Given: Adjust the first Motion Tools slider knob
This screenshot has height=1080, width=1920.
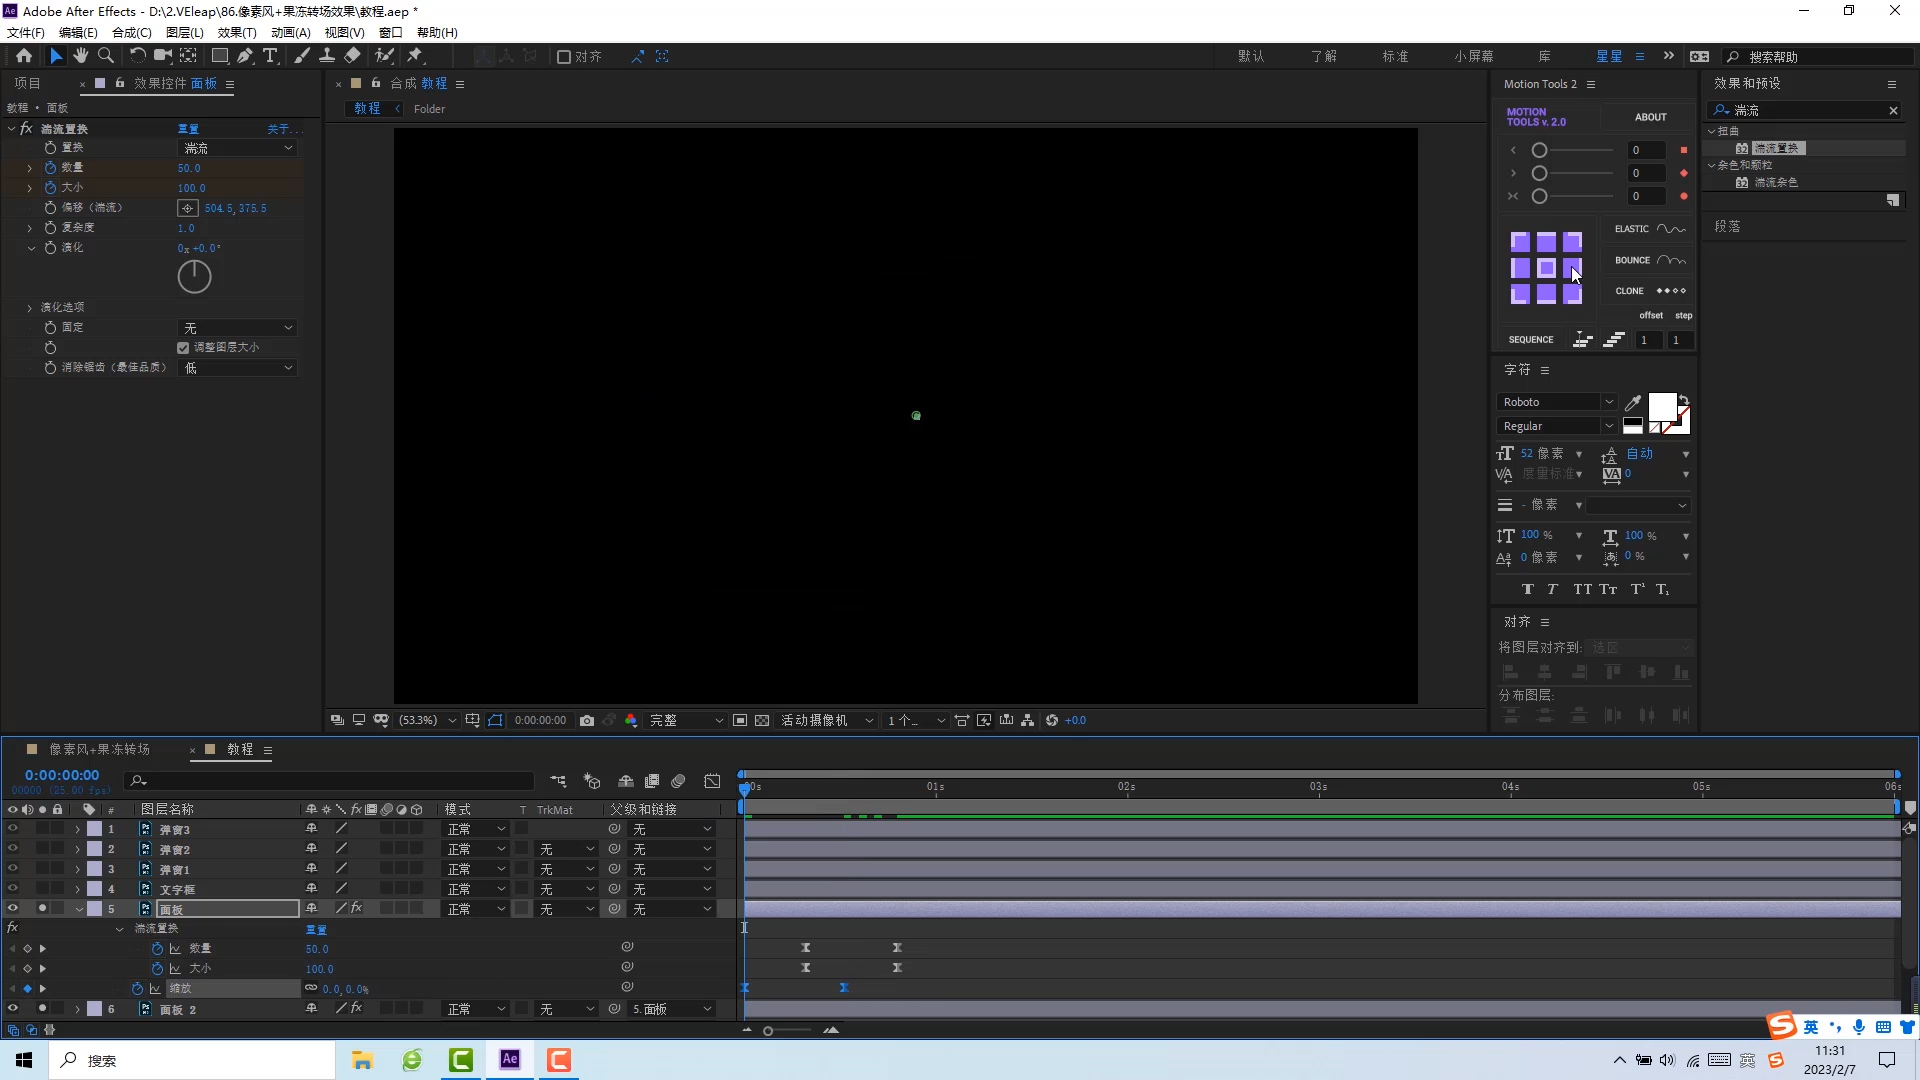Looking at the screenshot, I should click(1539, 150).
